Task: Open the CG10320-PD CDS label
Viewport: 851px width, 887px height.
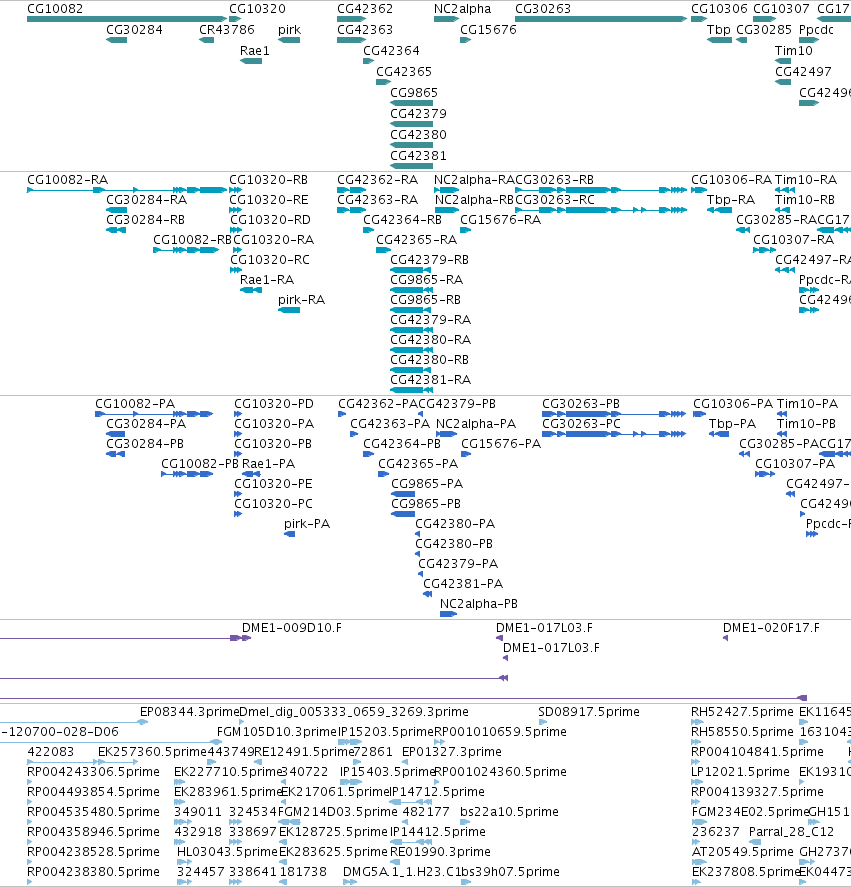Action: [274, 404]
